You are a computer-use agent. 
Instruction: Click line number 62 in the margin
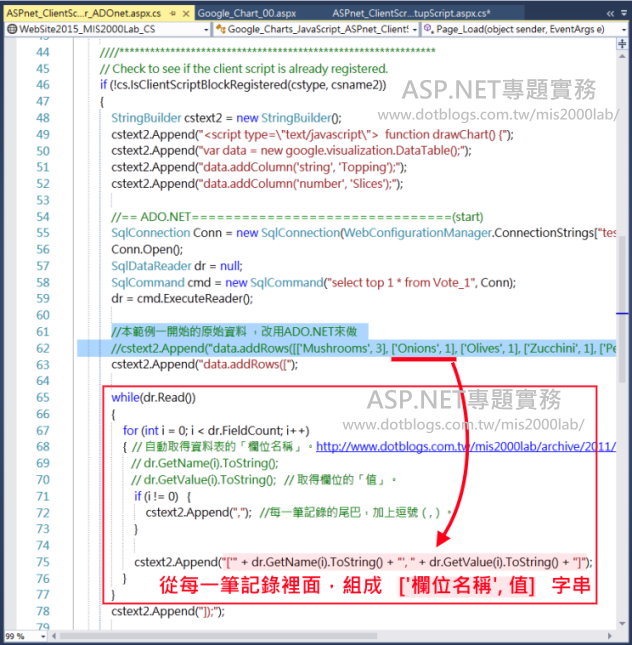coord(42,348)
